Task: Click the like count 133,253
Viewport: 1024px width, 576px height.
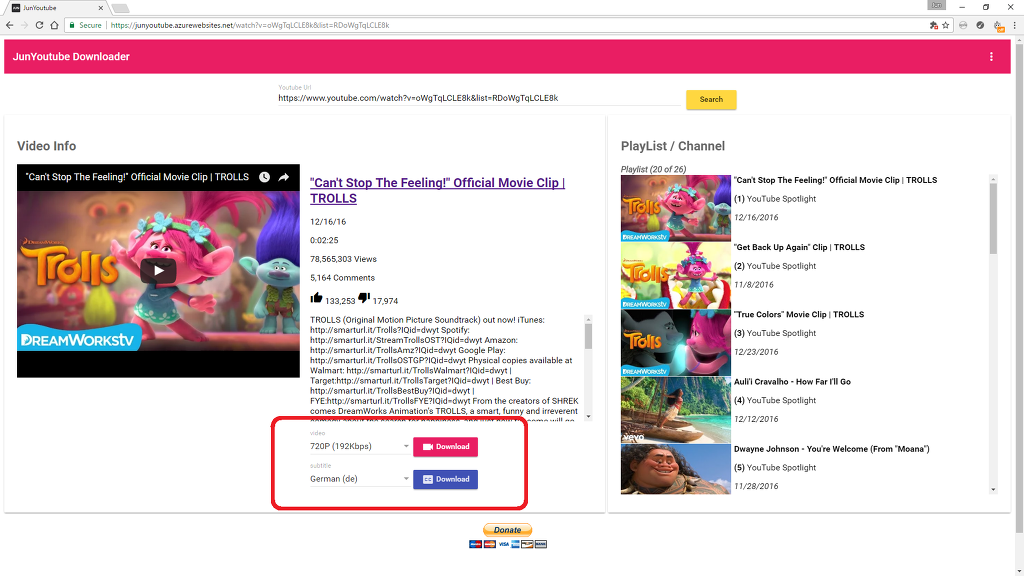Action: [x=340, y=301]
